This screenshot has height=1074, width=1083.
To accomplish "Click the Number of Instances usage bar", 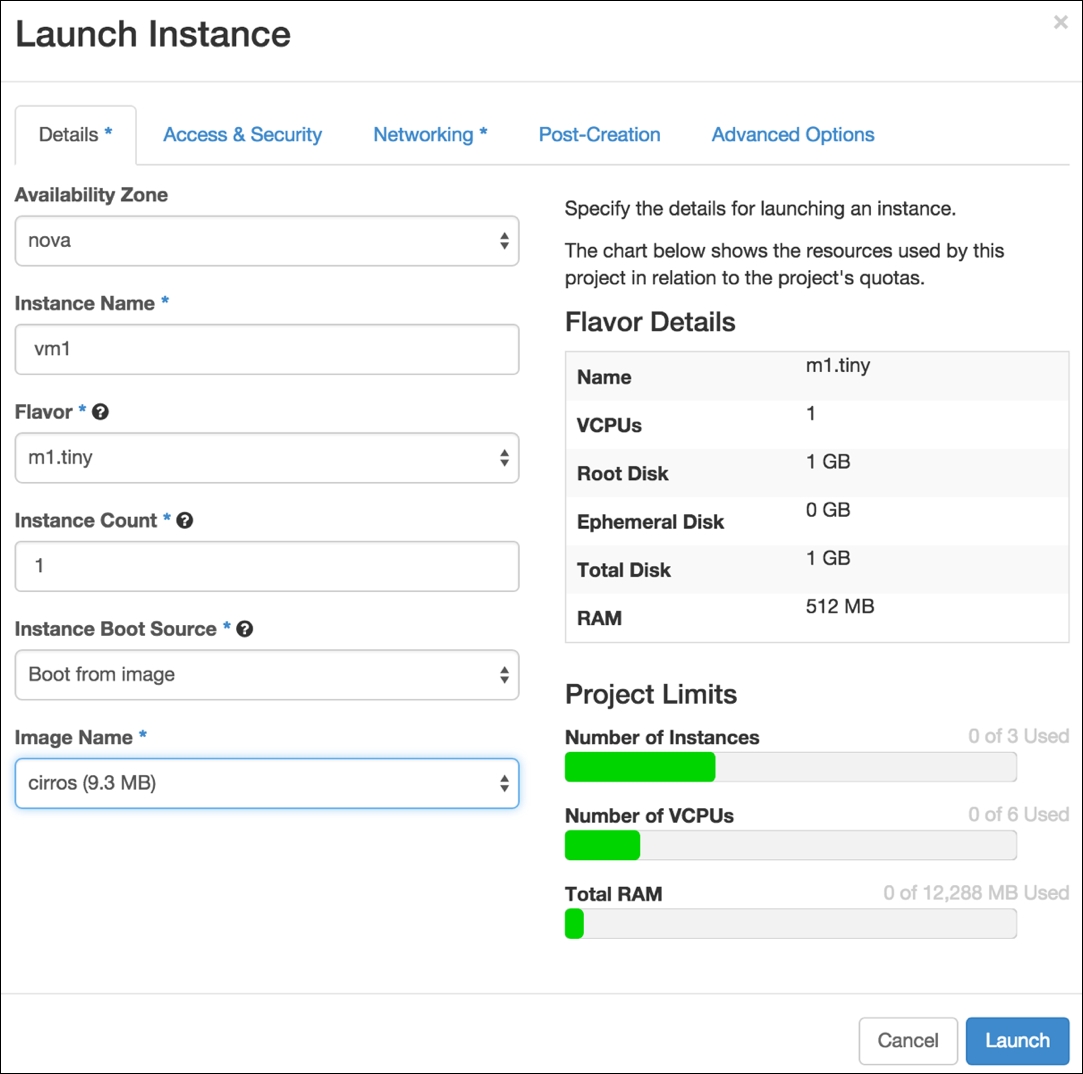I will [791, 767].
